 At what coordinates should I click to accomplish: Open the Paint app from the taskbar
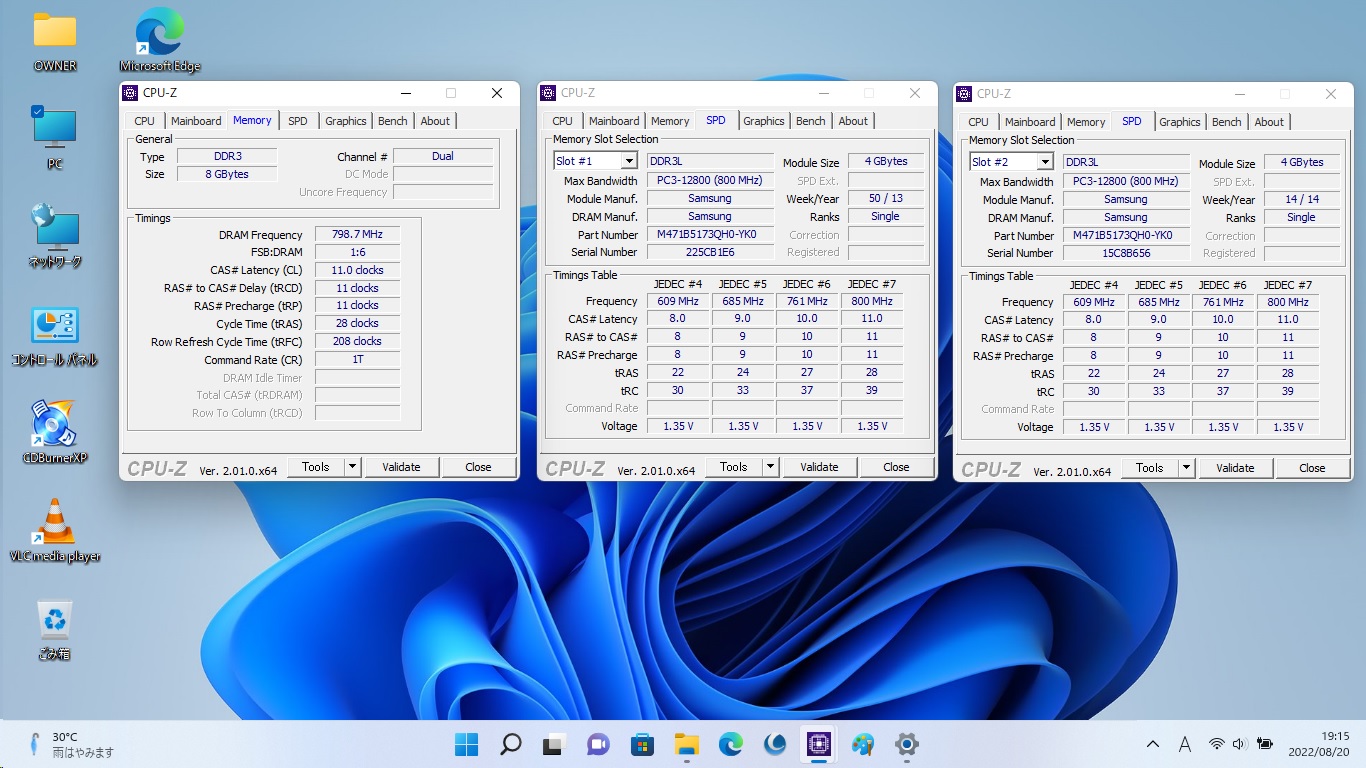point(862,744)
